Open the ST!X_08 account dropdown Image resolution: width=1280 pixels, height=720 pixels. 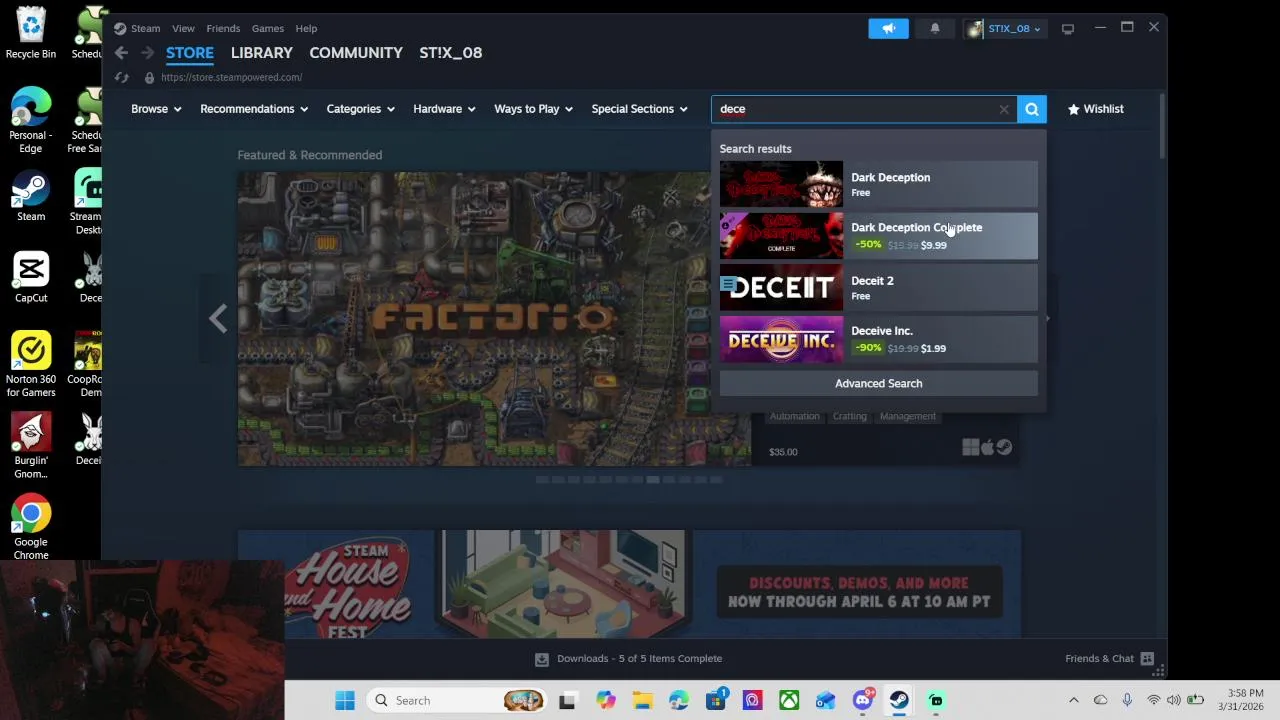click(x=1005, y=28)
